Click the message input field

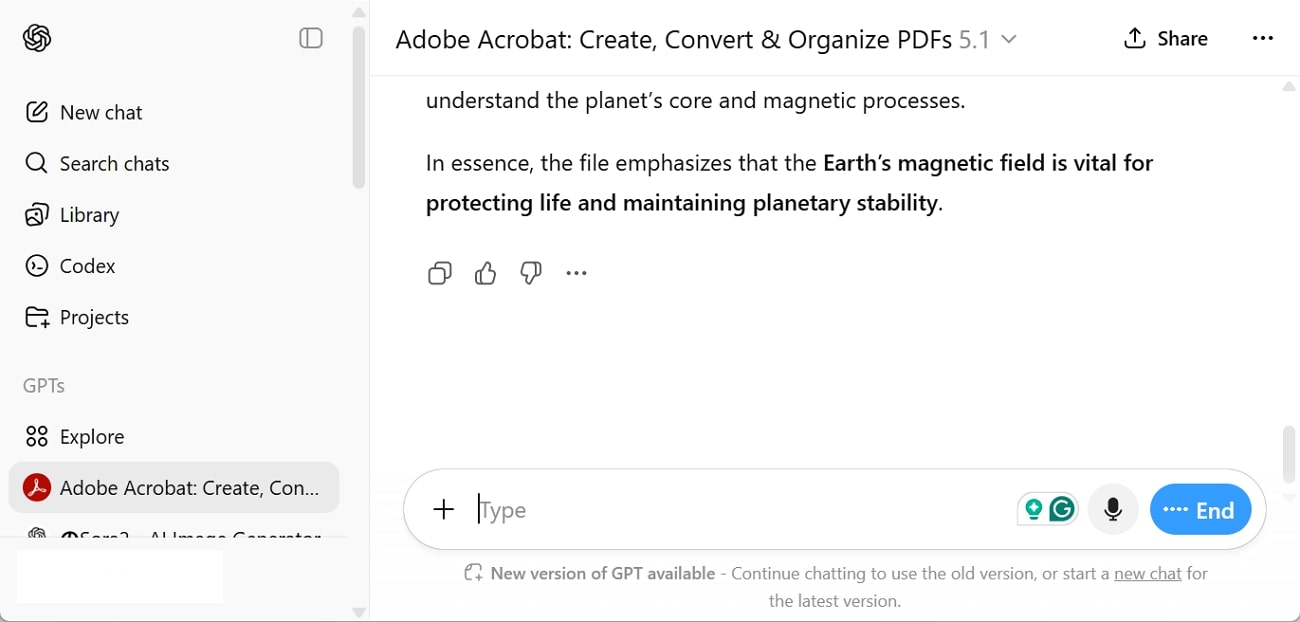tap(700, 509)
